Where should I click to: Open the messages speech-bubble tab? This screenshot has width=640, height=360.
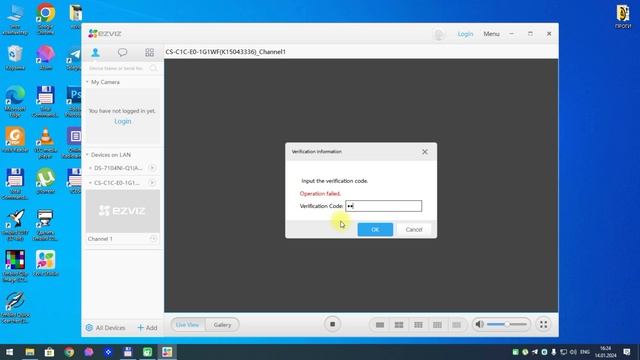[x=122, y=52]
